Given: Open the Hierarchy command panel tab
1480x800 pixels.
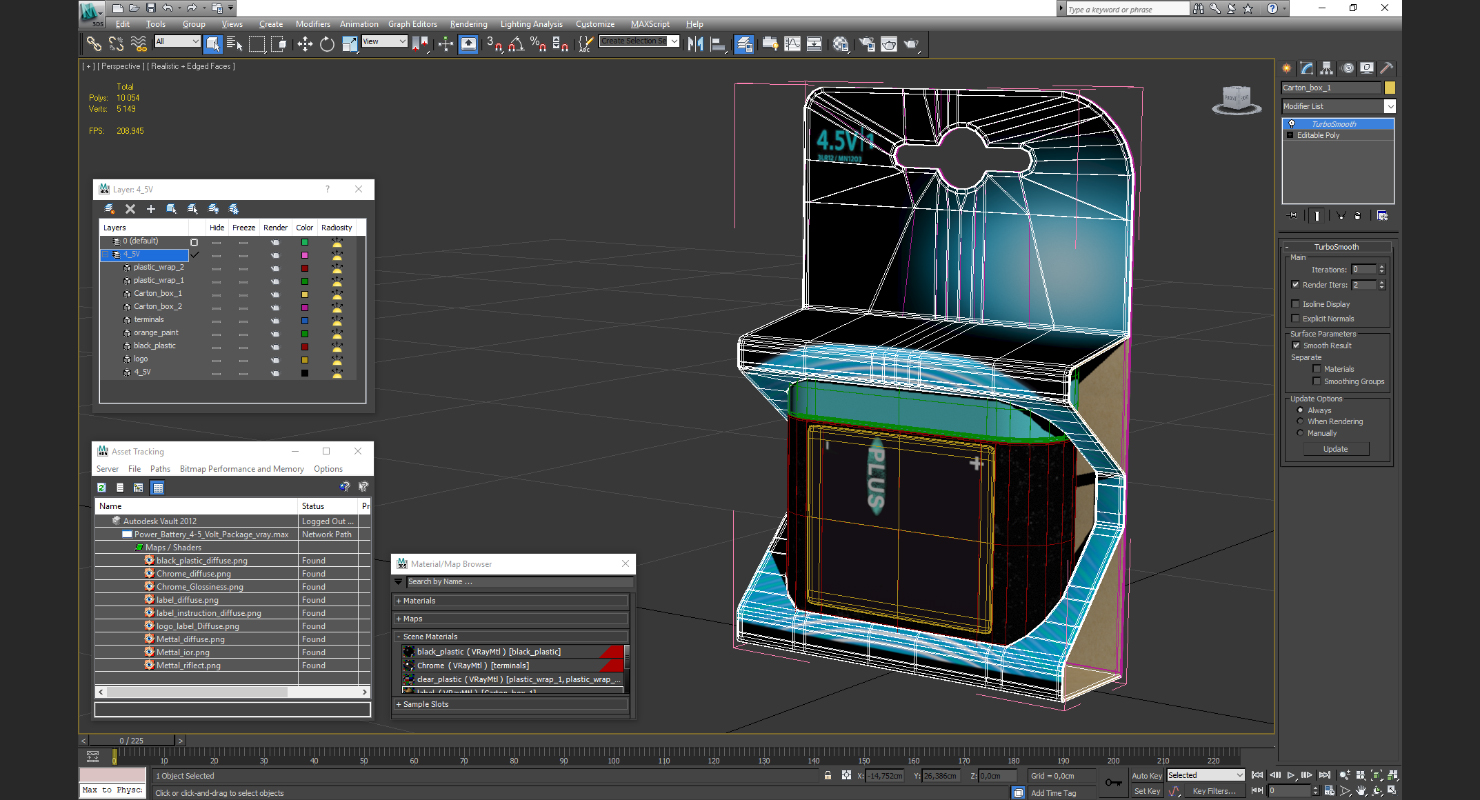Looking at the screenshot, I should pyautogui.click(x=1327, y=68).
